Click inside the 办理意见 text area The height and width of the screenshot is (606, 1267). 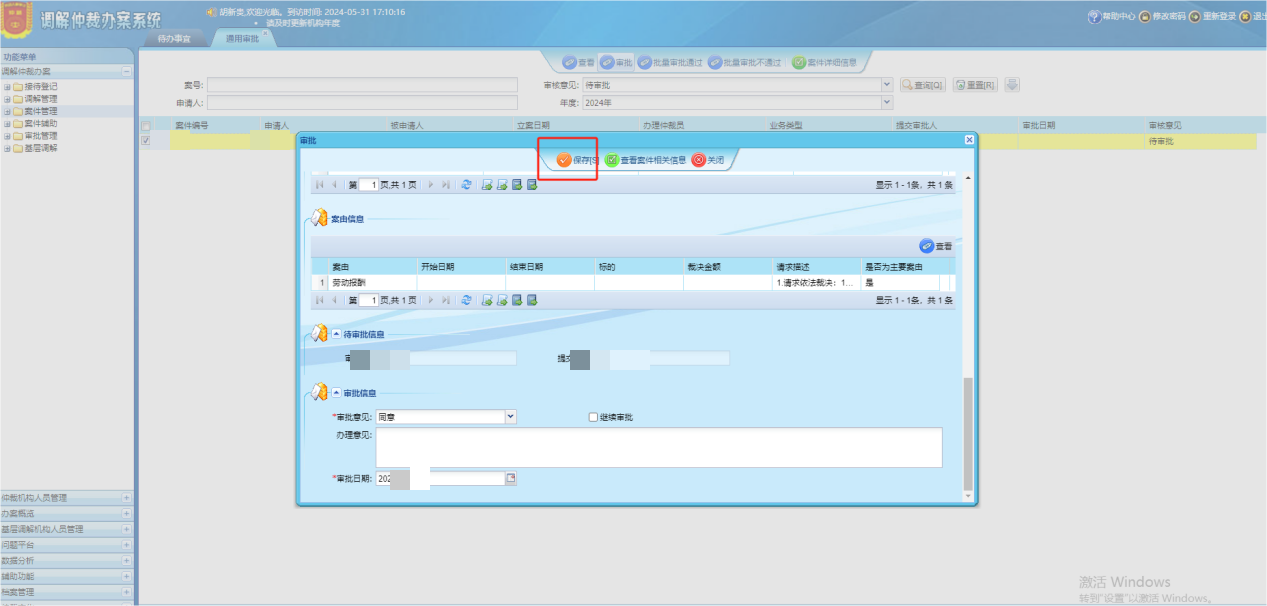tap(658, 447)
